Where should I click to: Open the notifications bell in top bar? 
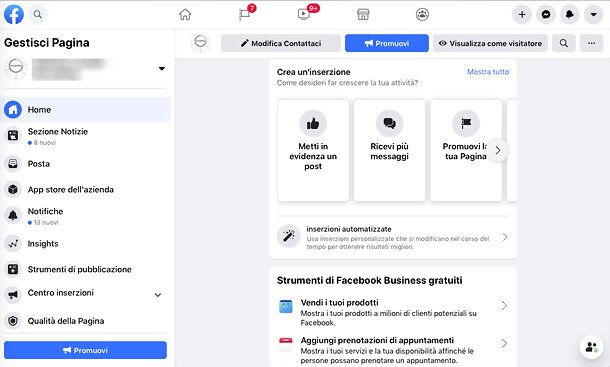pyautogui.click(x=570, y=14)
